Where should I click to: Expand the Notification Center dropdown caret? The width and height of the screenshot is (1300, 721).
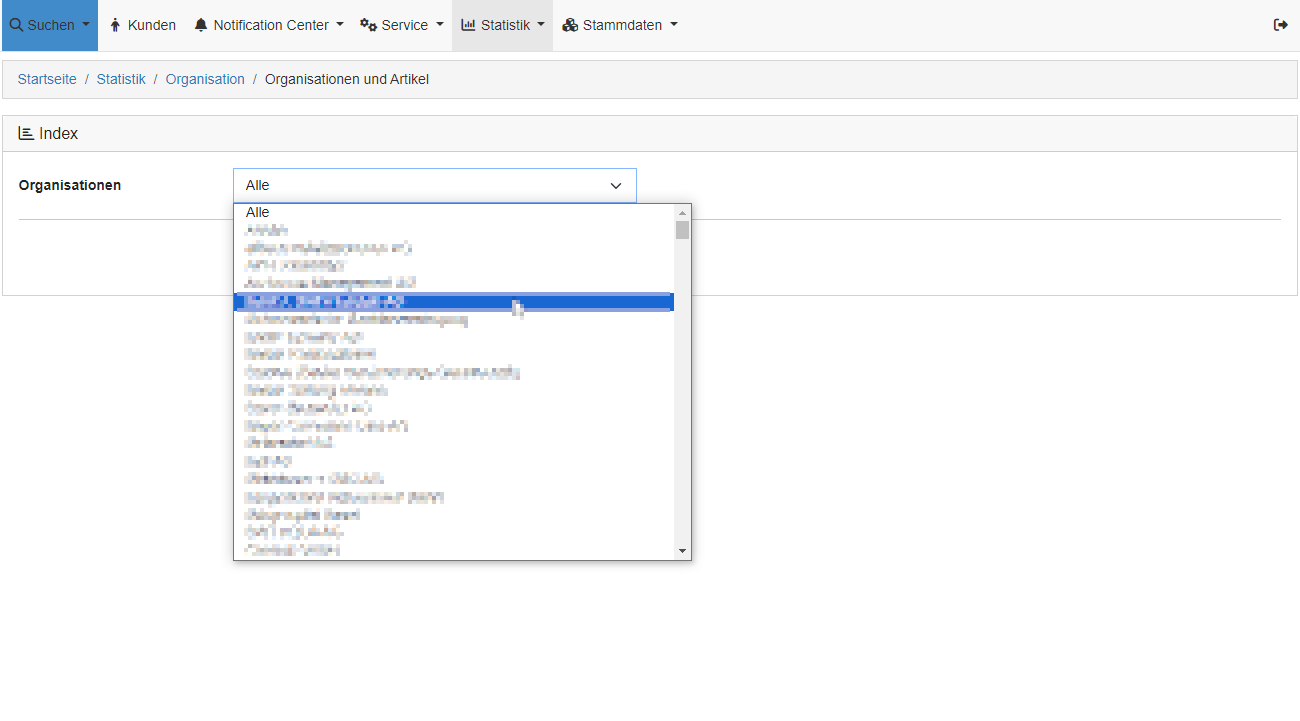coord(340,25)
